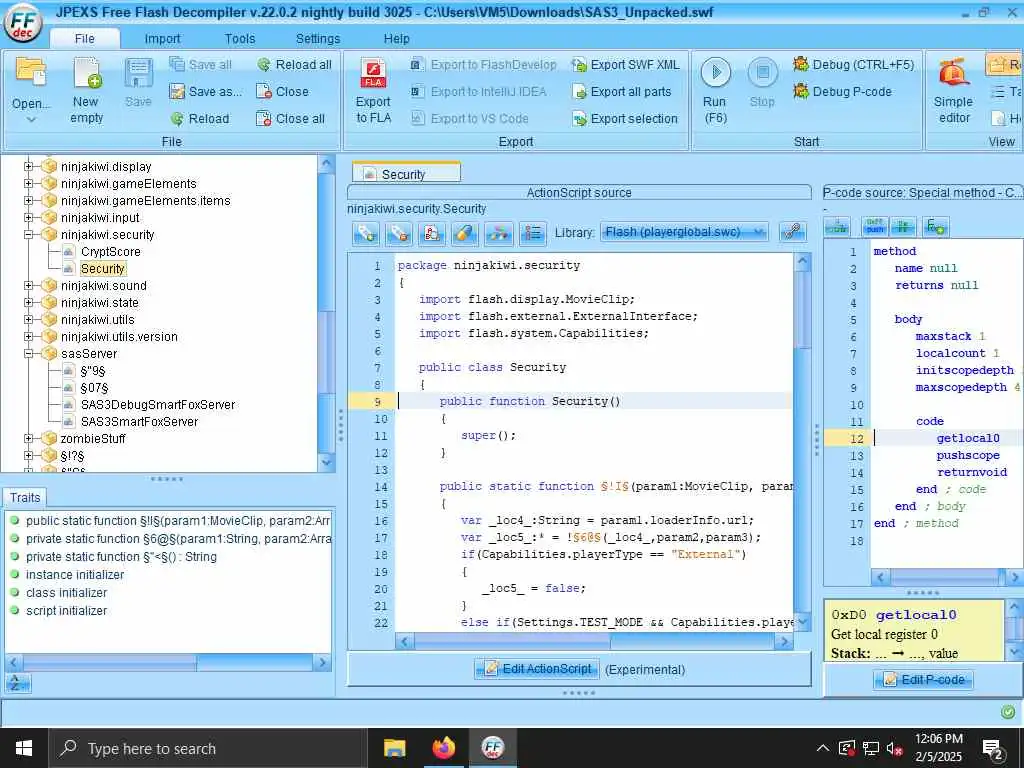Click the Edit P-code button
Viewport: 1024px width, 768px height.
tap(923, 680)
